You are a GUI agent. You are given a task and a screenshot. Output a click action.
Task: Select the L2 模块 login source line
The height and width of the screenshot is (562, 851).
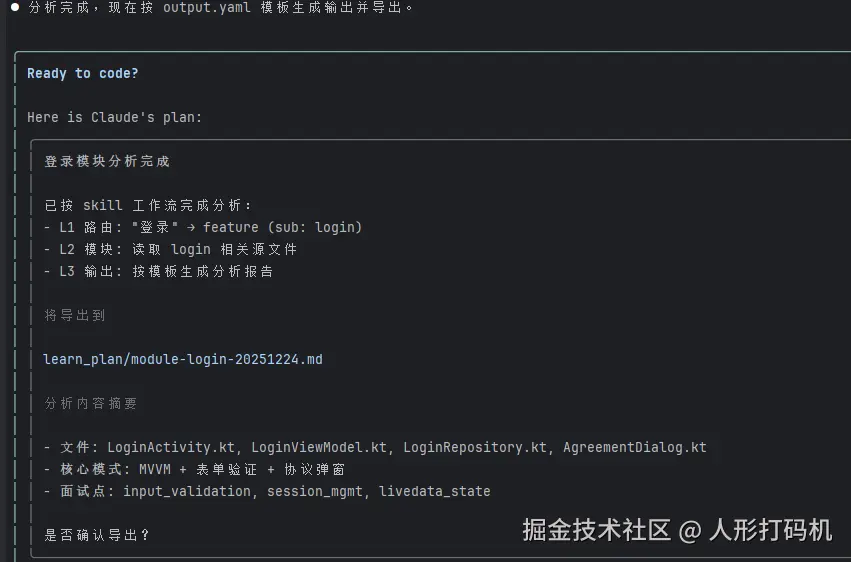click(170, 249)
